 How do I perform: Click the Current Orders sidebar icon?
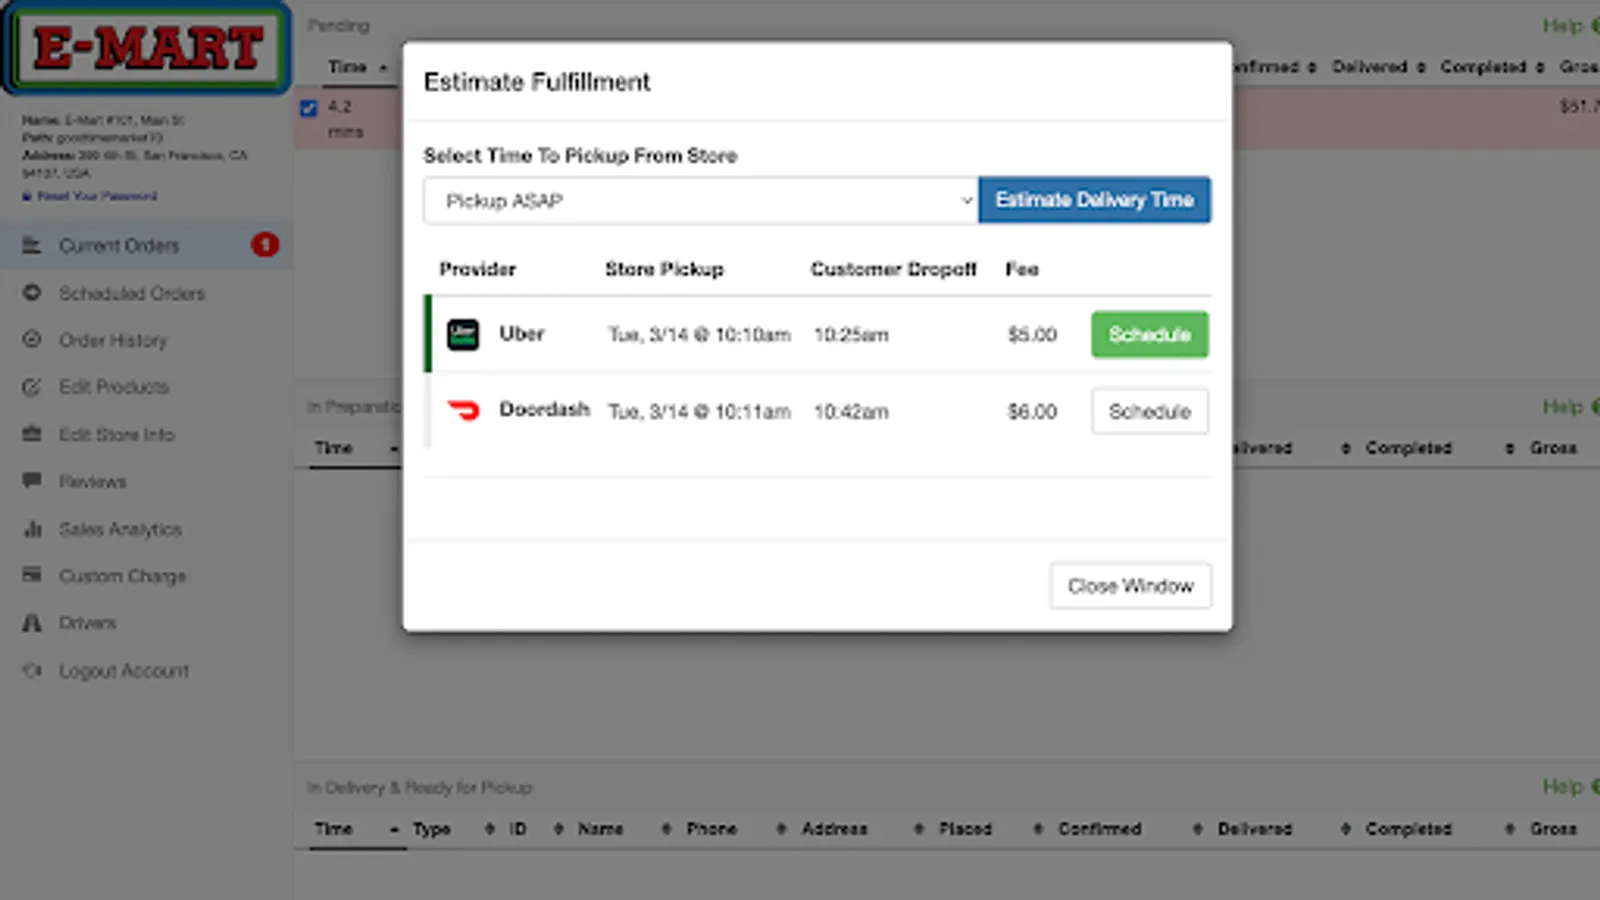32,245
